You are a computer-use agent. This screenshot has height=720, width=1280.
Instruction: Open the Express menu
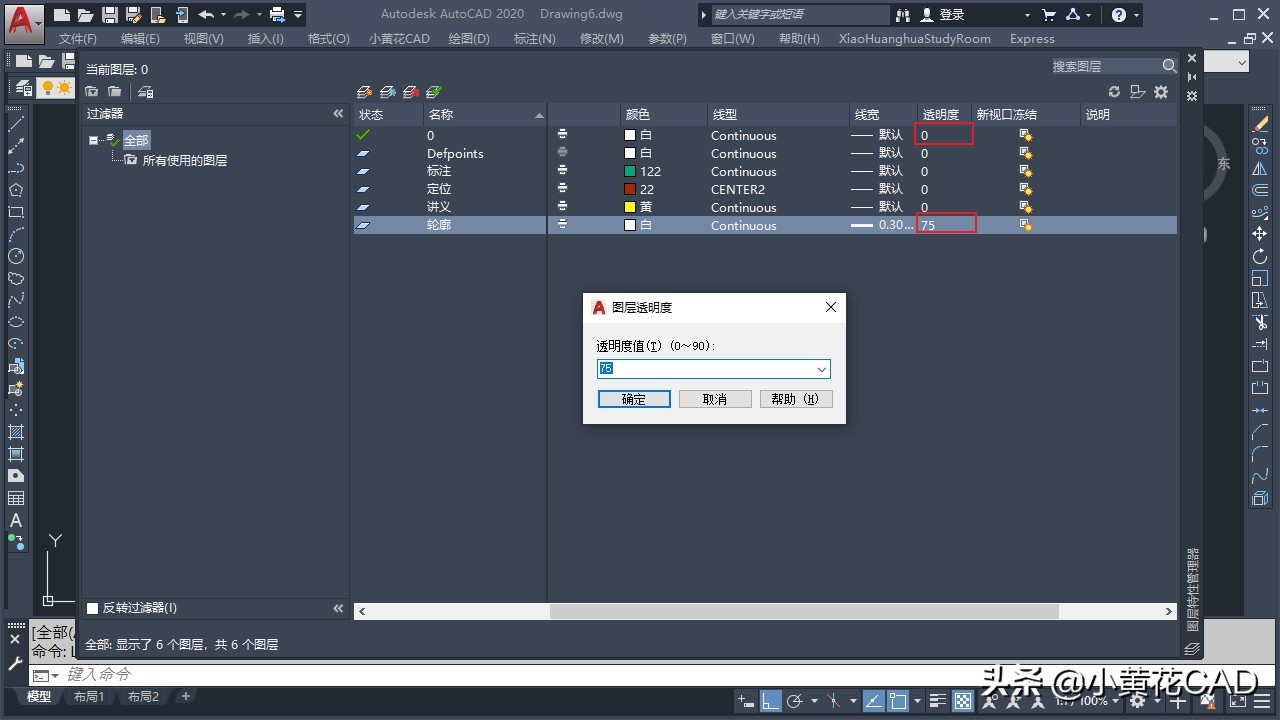point(1032,38)
